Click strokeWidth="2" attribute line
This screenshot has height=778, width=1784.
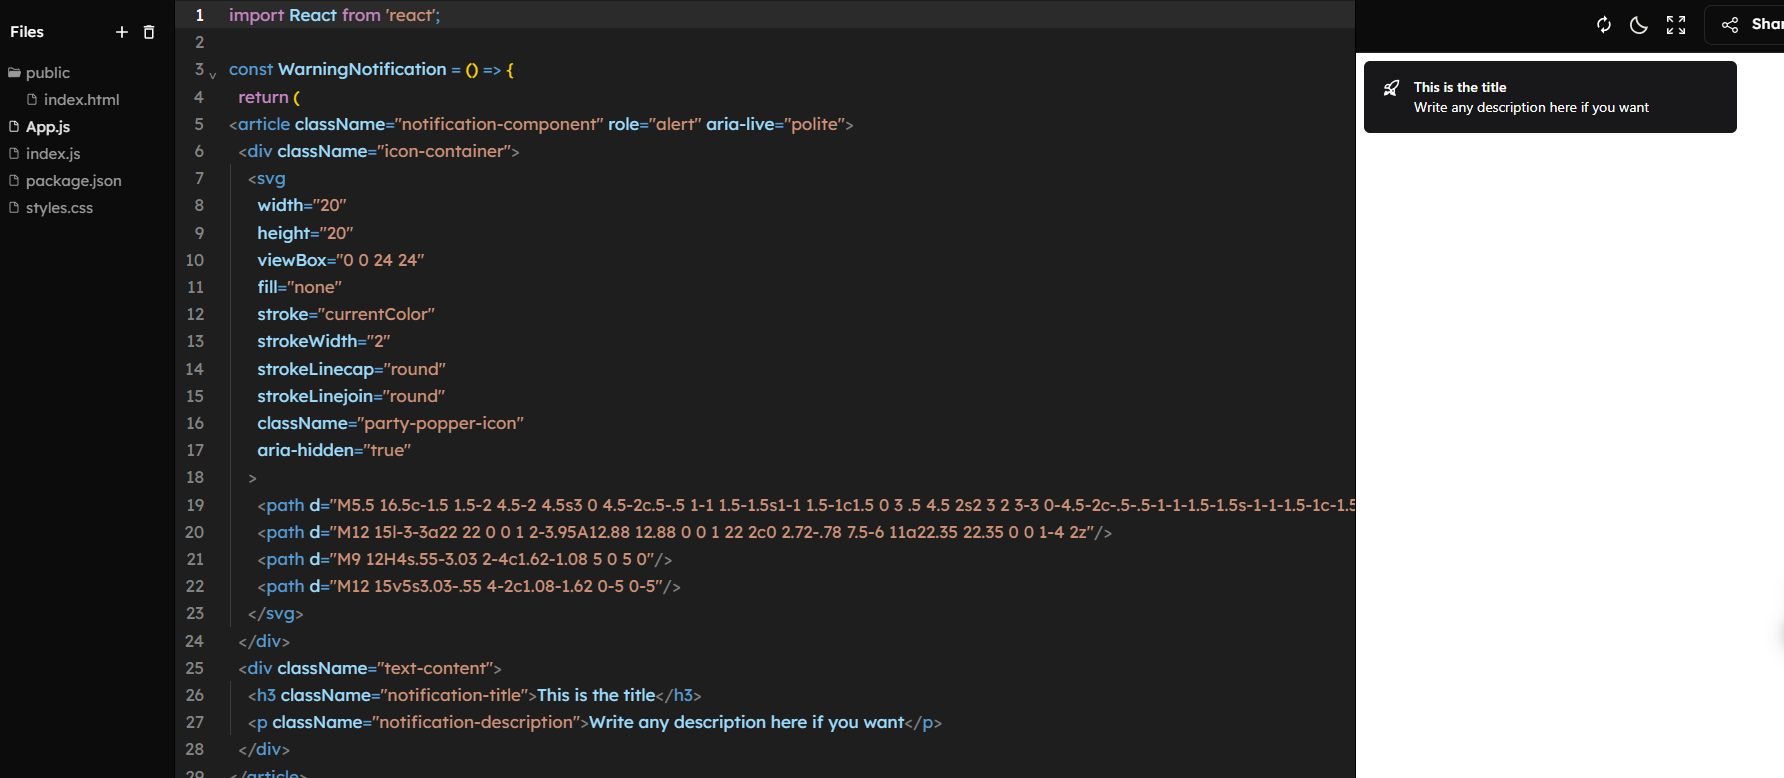[x=324, y=341]
